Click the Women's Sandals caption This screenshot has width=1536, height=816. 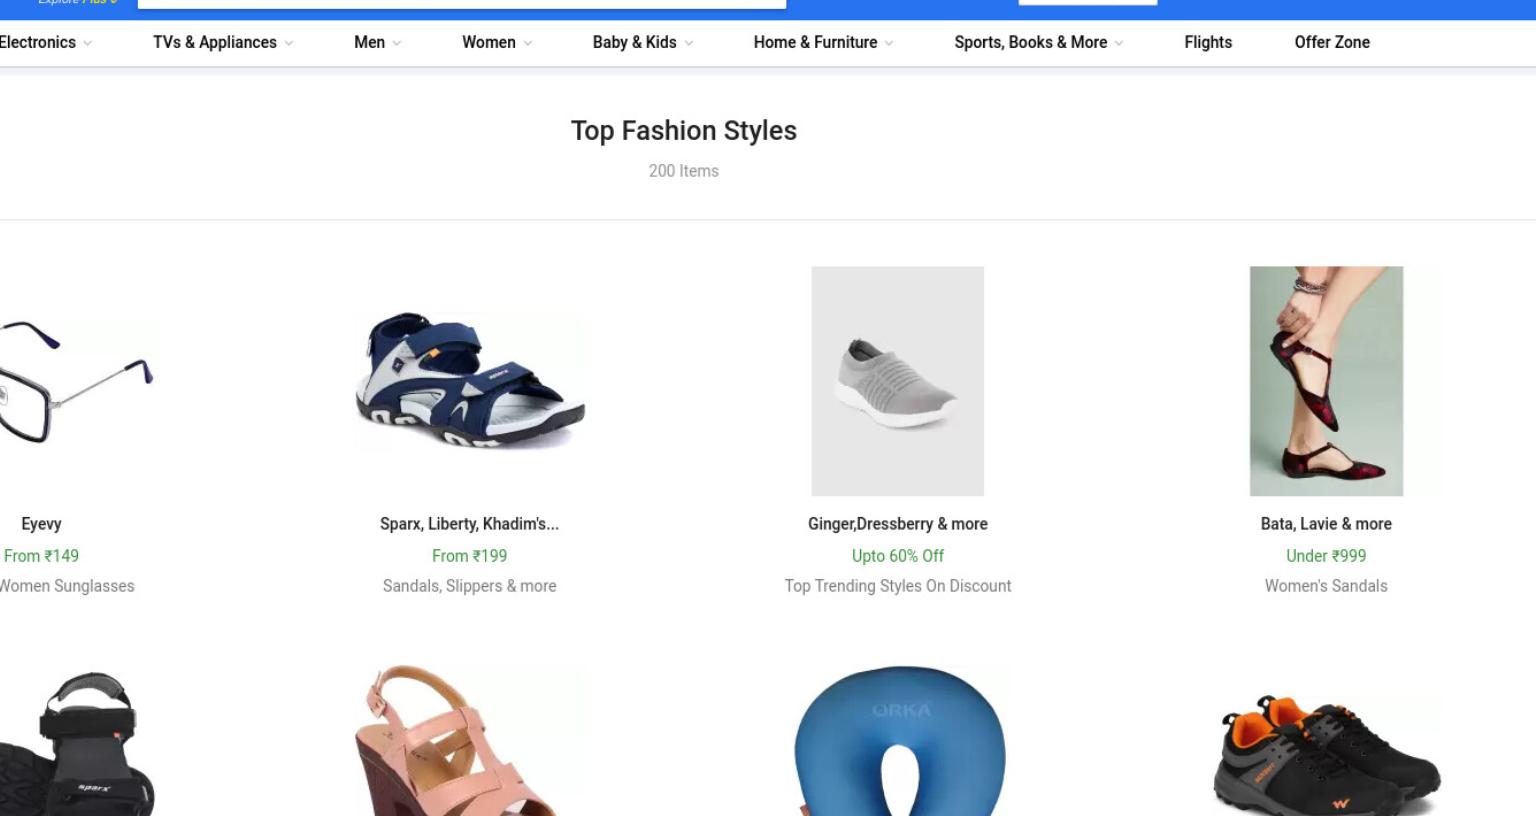pyautogui.click(x=1326, y=586)
